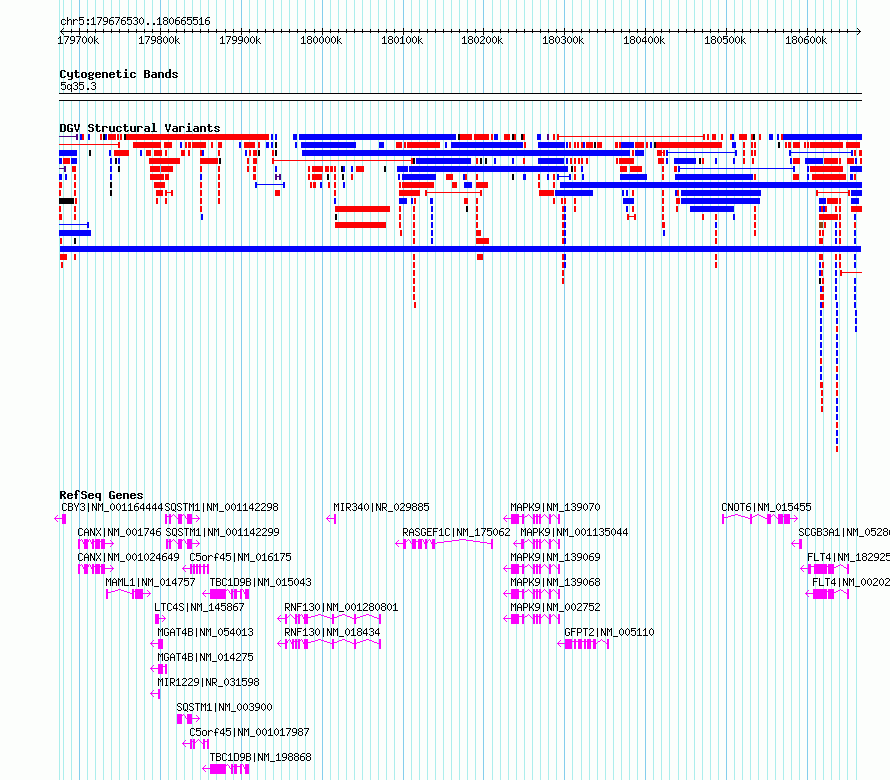Click the MAML1 gene model glyph
This screenshot has width=890, height=780.
click(x=128, y=594)
